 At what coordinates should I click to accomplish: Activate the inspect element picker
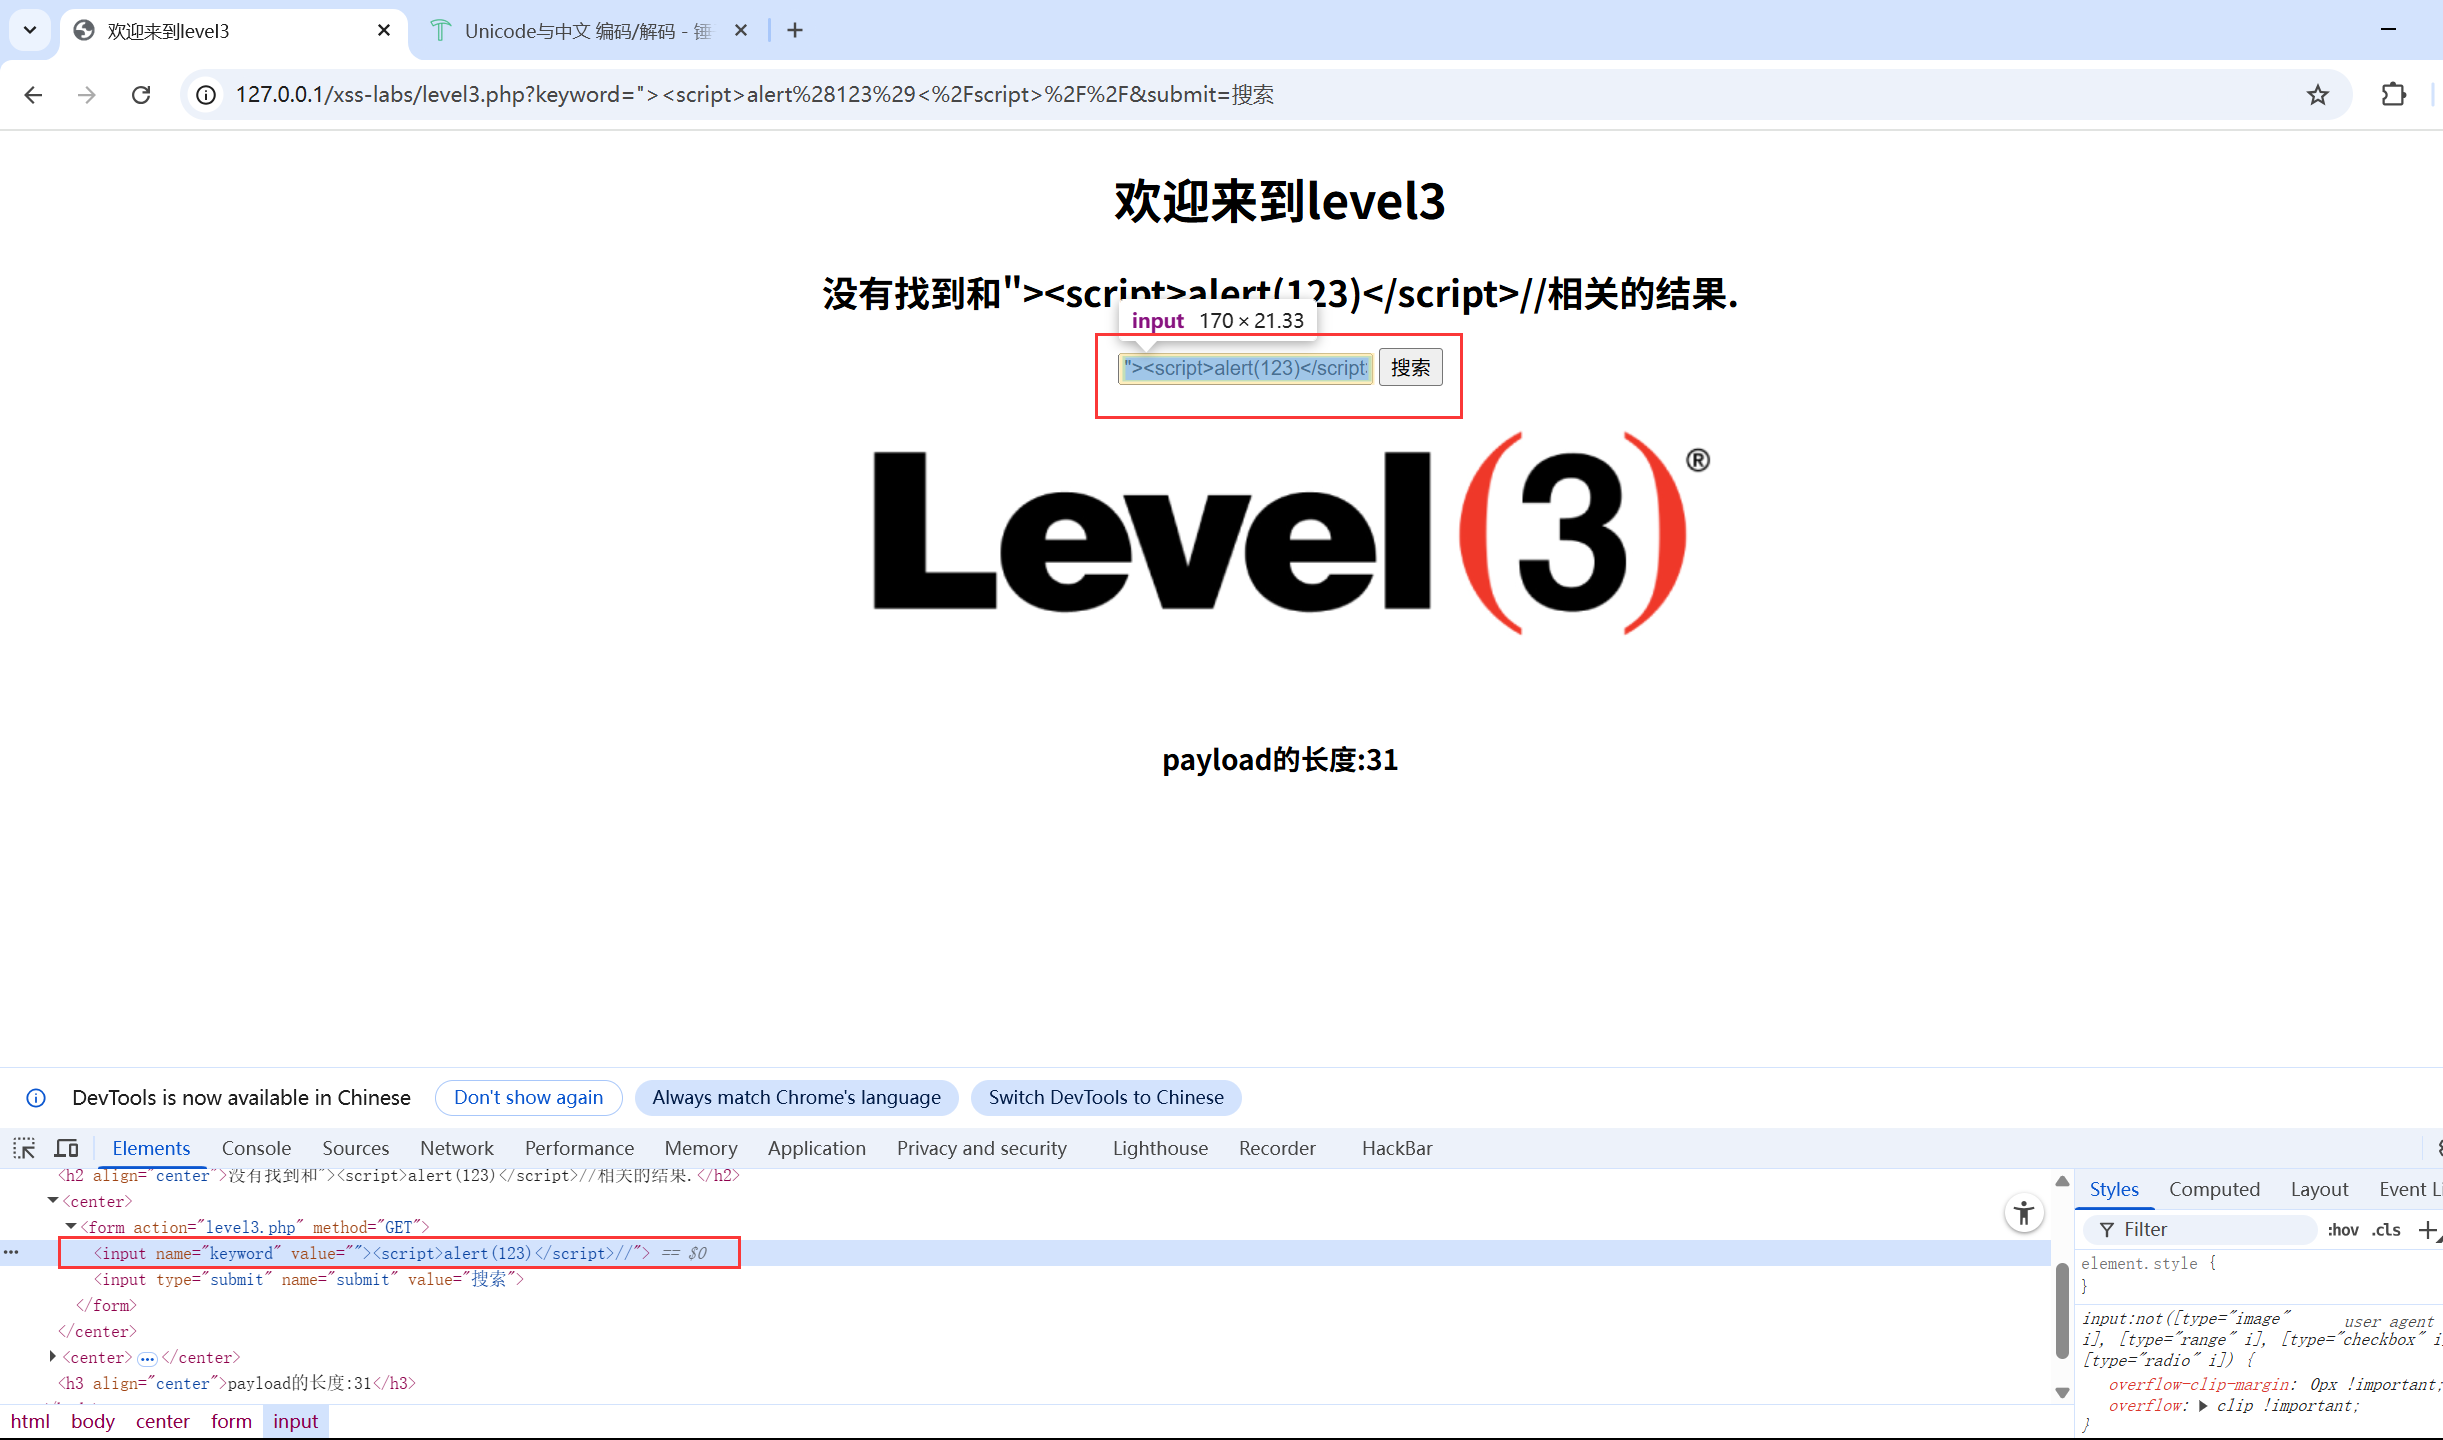click(24, 1148)
